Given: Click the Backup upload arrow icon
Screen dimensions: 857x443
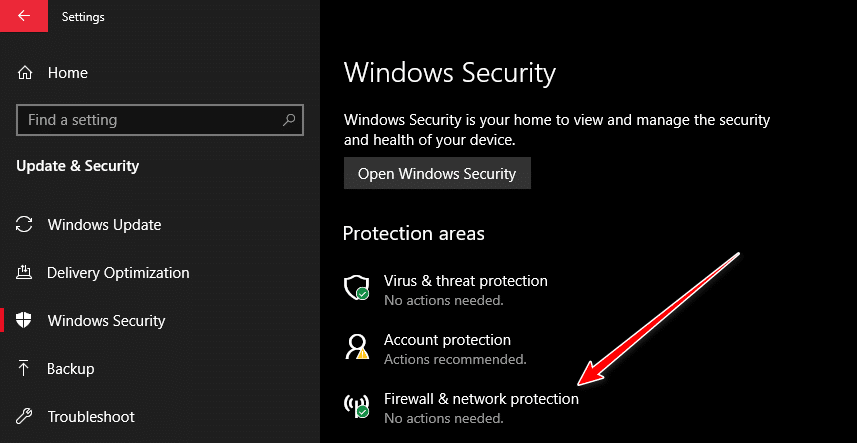Looking at the screenshot, I should (x=26, y=369).
